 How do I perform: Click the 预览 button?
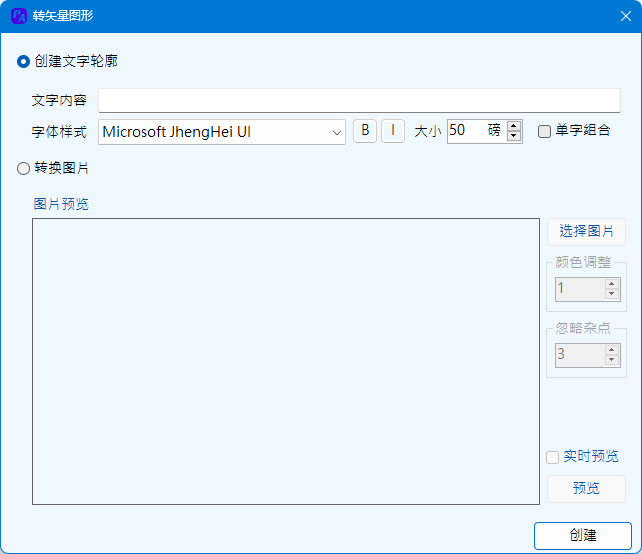click(x=586, y=488)
